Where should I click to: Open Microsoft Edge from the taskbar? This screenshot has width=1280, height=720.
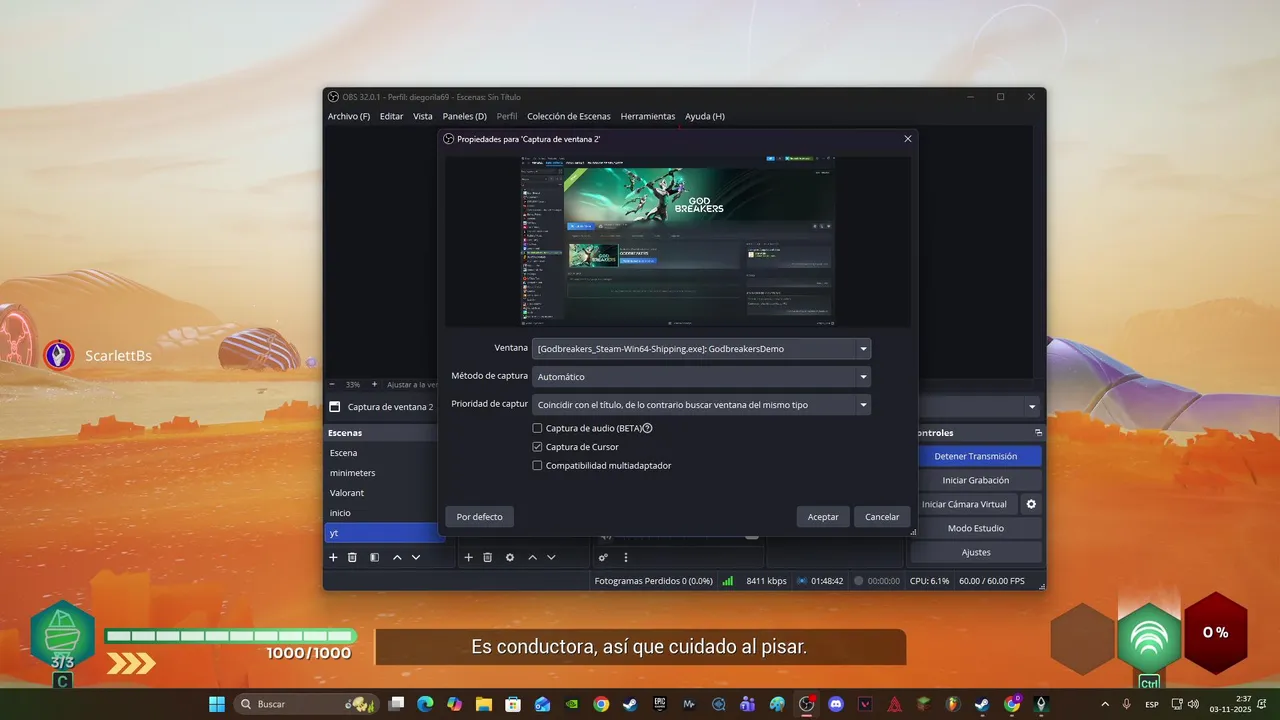coord(424,704)
